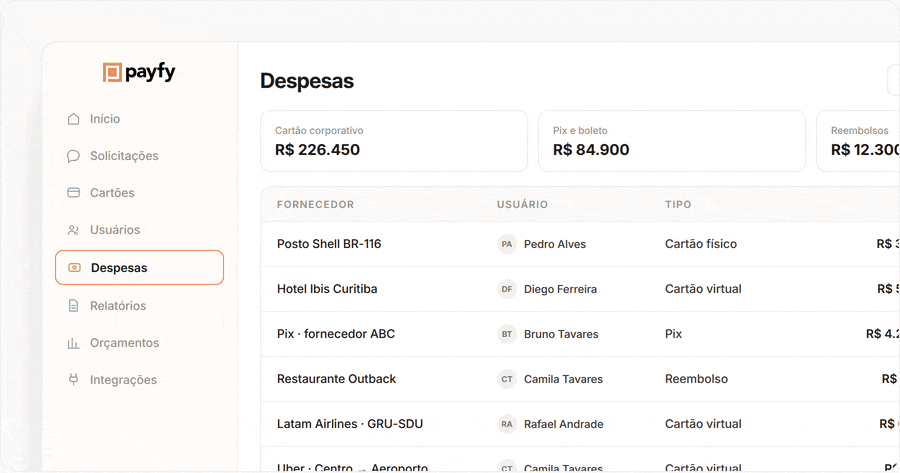
Task: Click the Relatórios document icon
Action: 73,306
